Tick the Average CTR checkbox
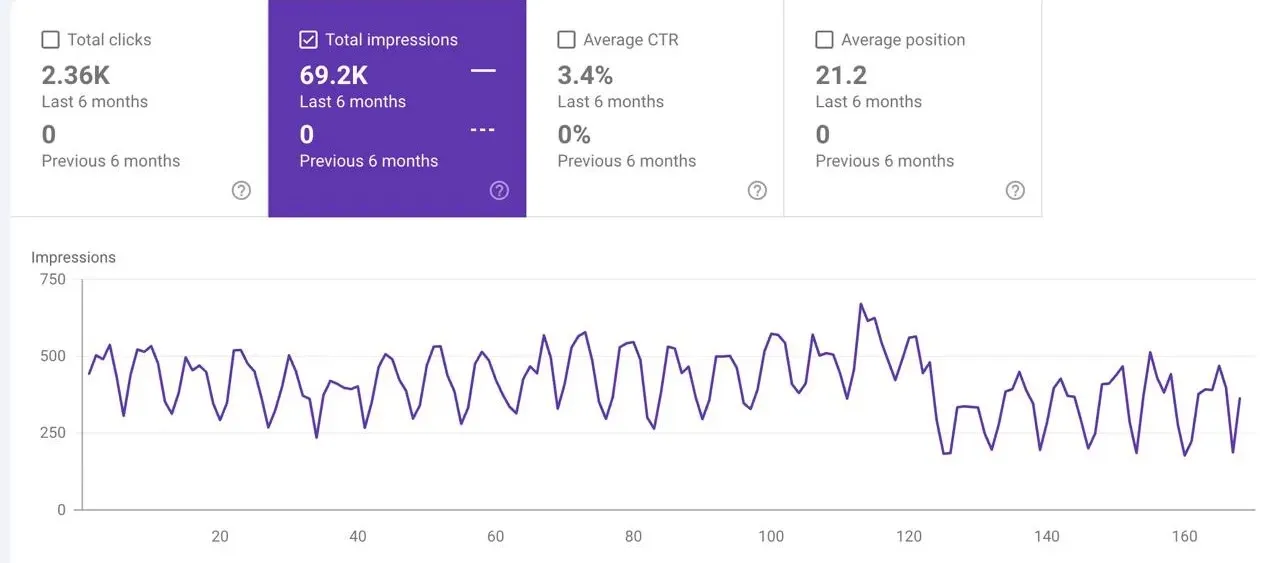 (566, 40)
